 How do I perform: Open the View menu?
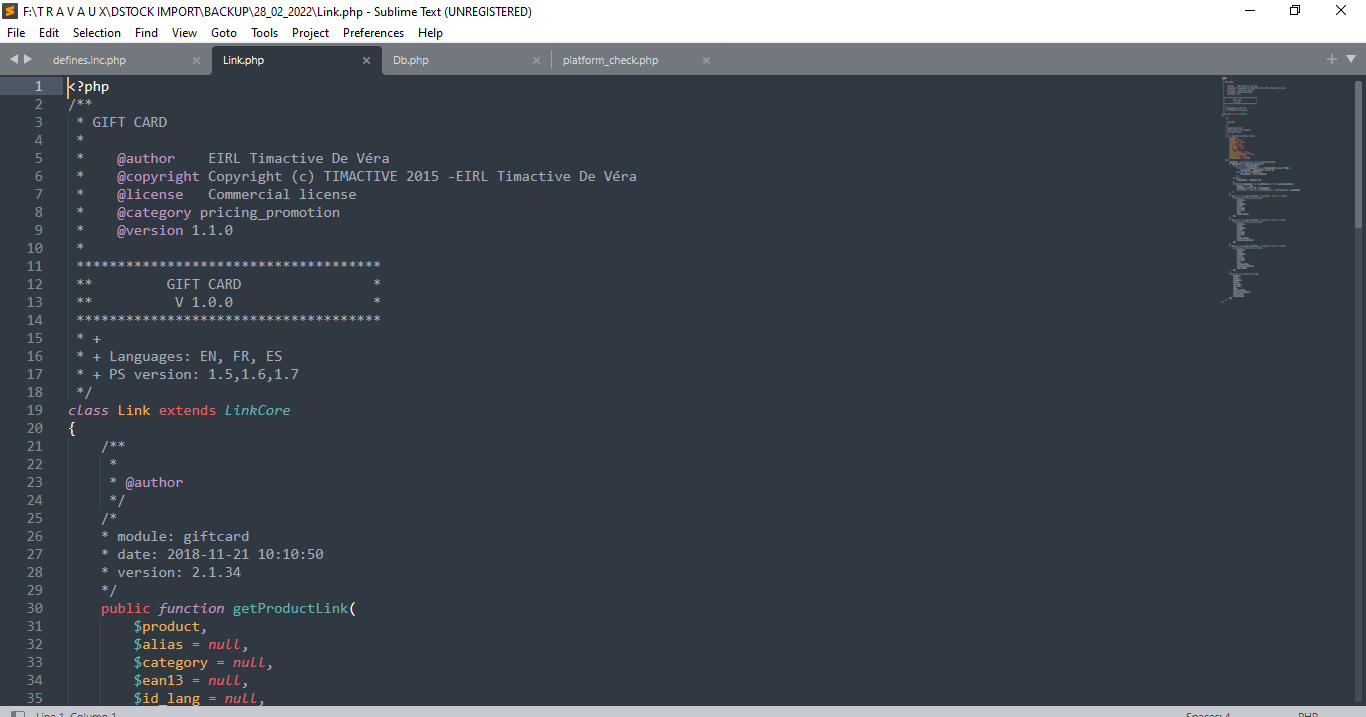[185, 33]
